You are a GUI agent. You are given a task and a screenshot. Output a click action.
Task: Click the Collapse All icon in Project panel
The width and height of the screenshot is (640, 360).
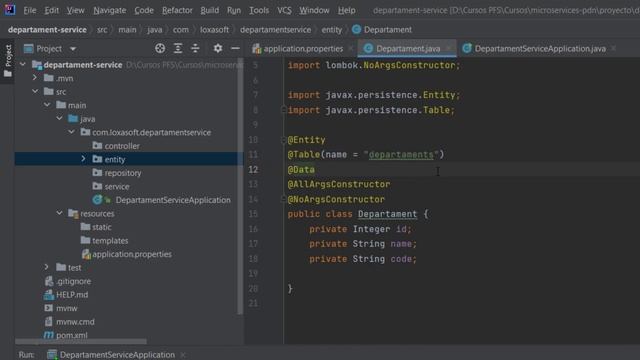click(195, 49)
